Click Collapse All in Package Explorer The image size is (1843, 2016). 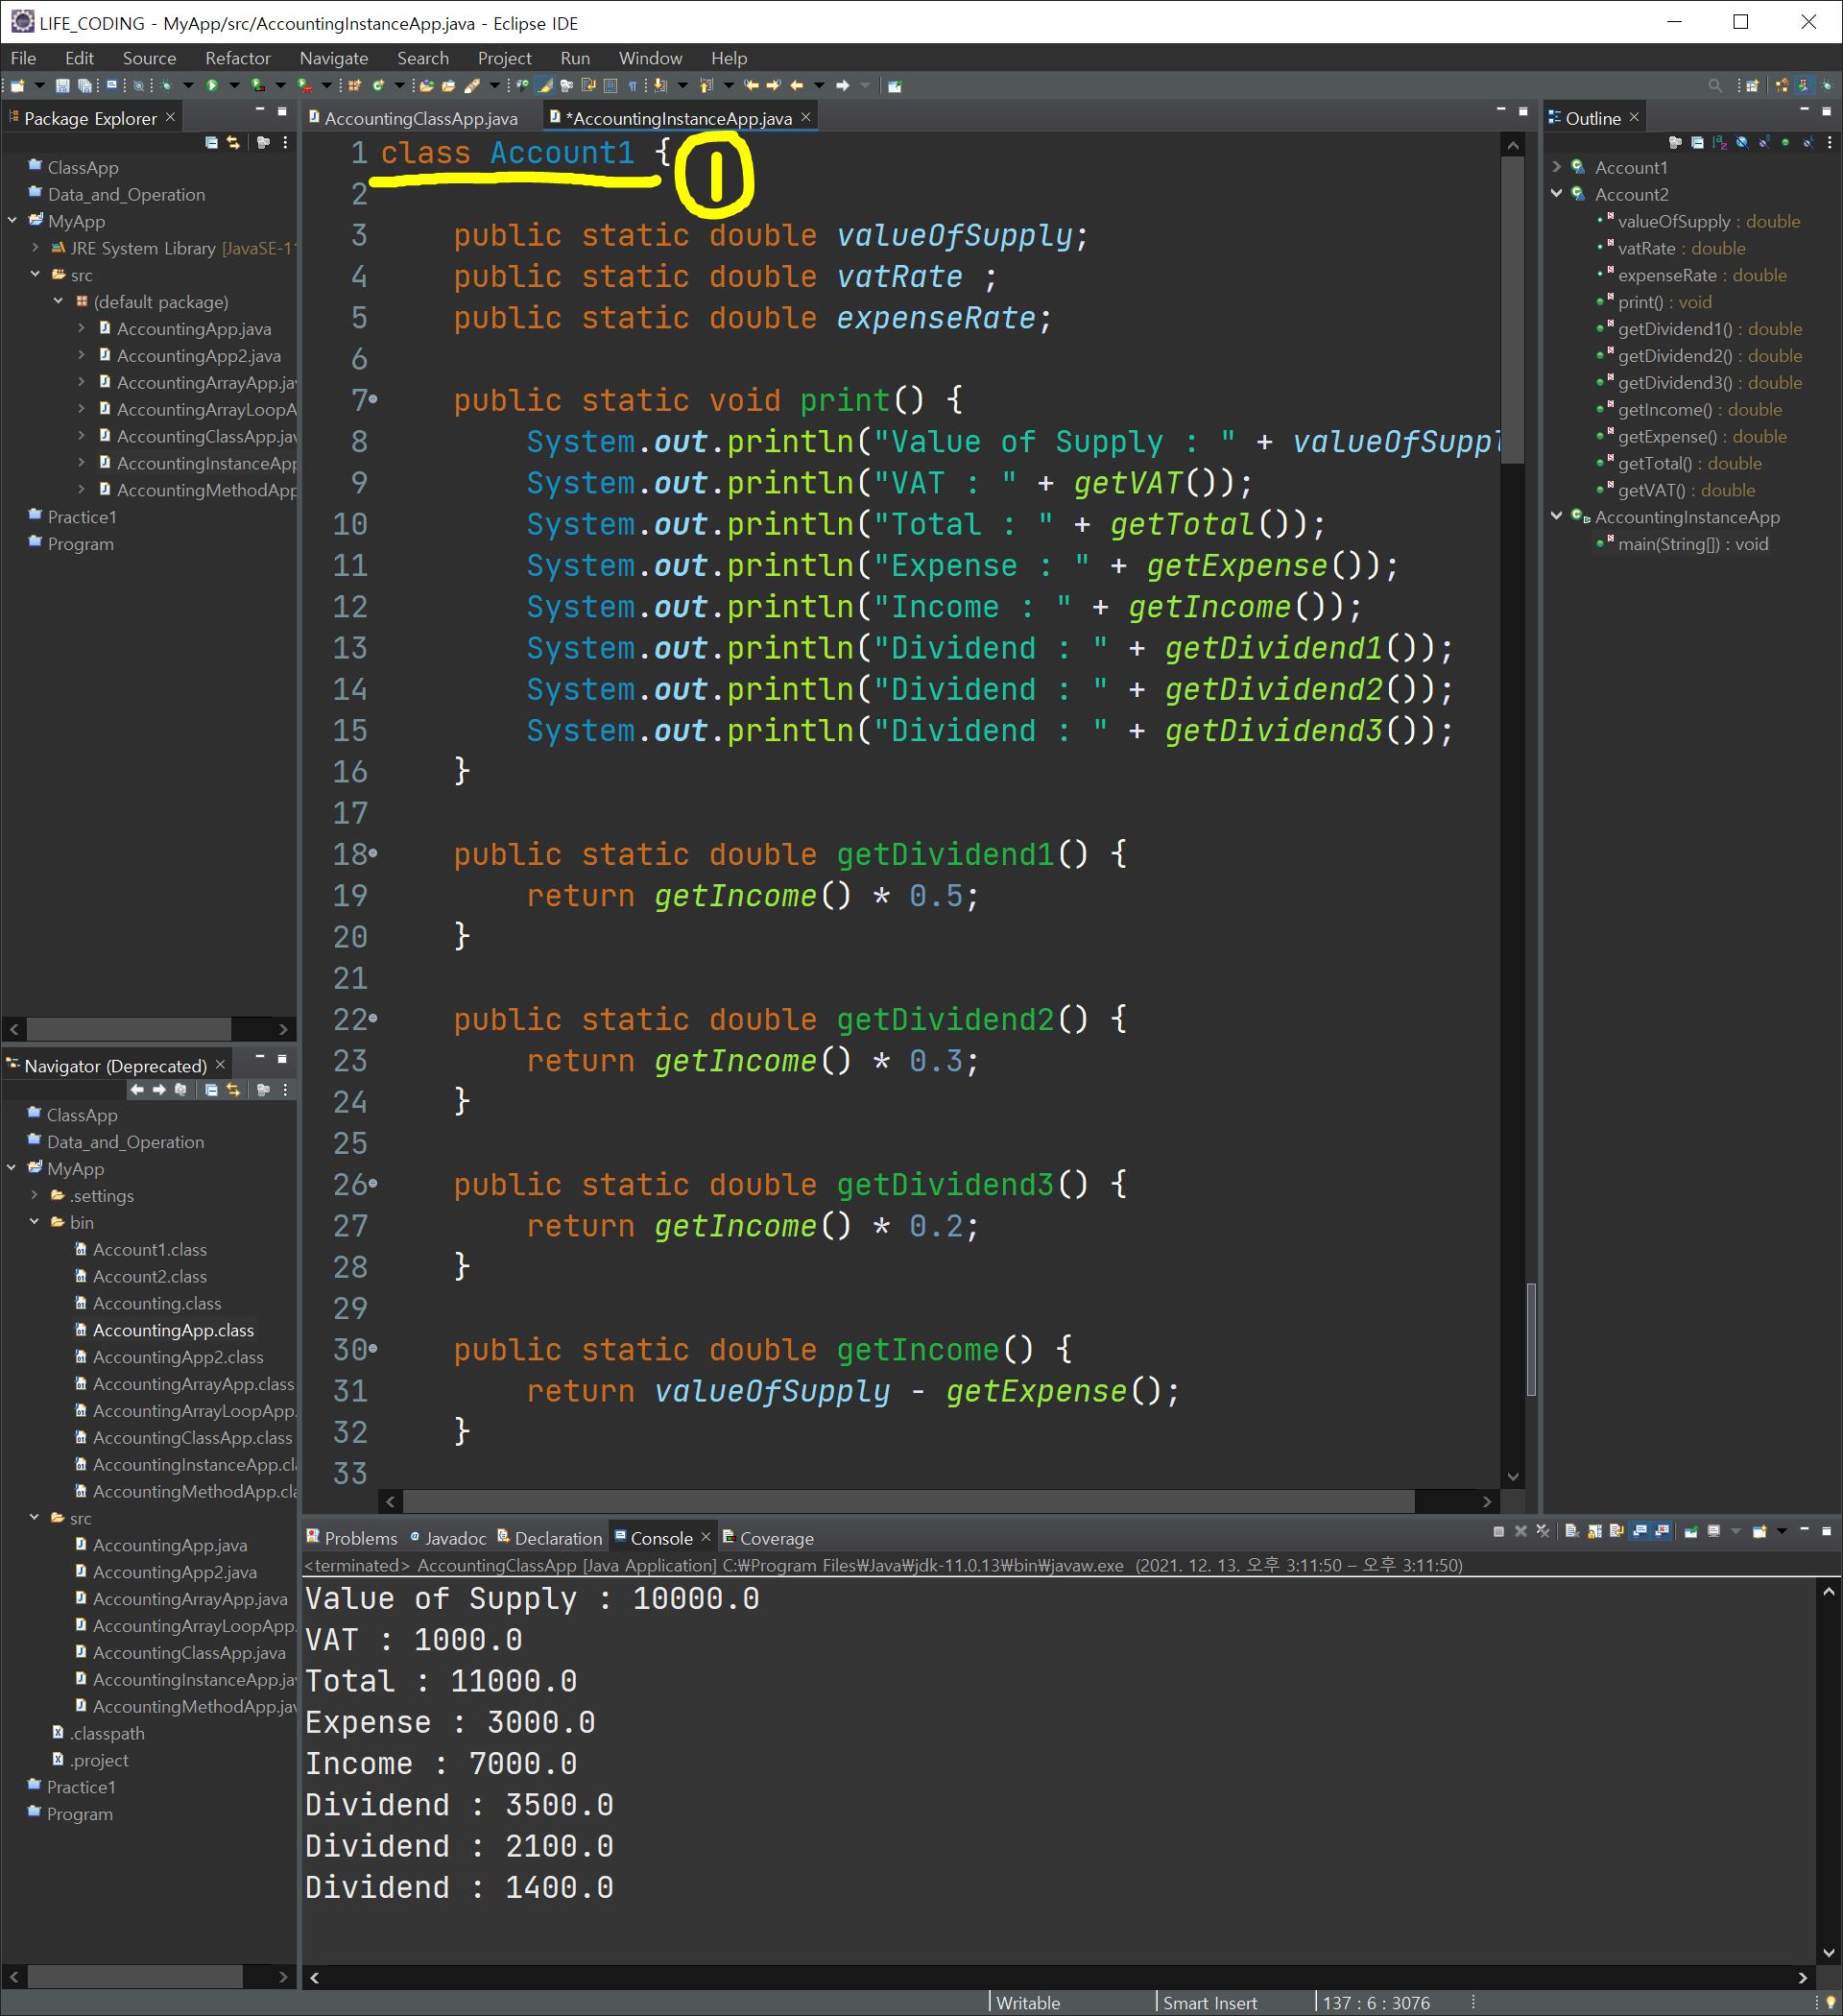(211, 143)
